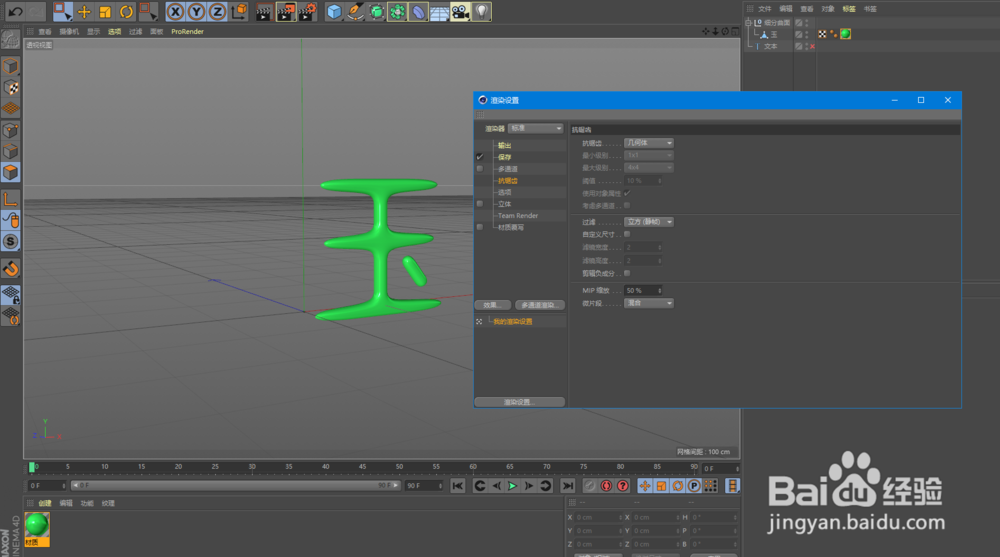Open the Subdivision Surface generator icon
This screenshot has height=557, width=1000.
point(376,11)
